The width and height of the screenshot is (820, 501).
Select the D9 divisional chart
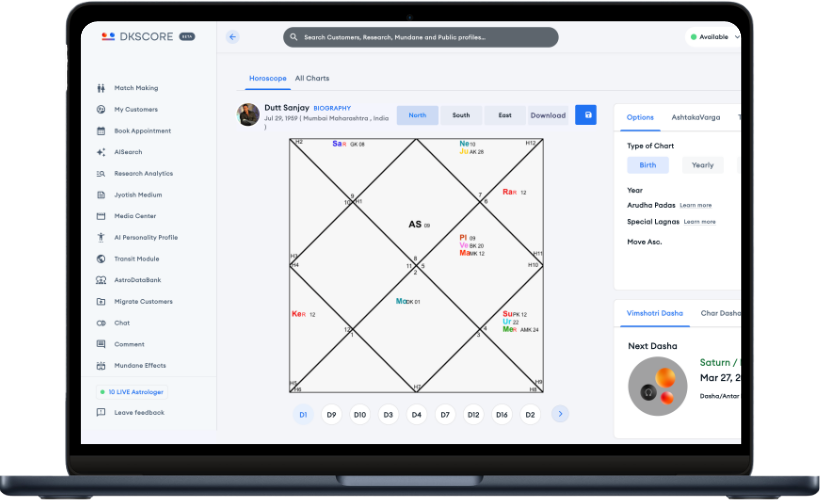pos(332,415)
